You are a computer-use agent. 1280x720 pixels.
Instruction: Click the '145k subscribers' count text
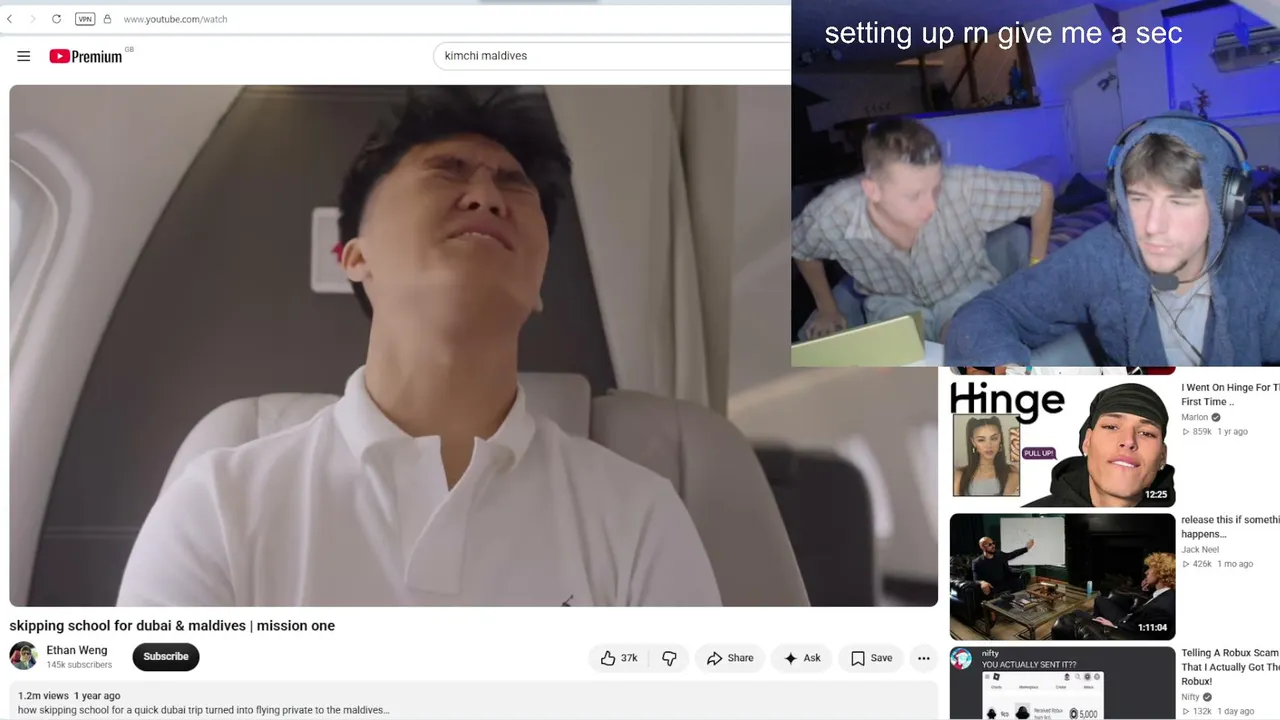tap(79, 665)
